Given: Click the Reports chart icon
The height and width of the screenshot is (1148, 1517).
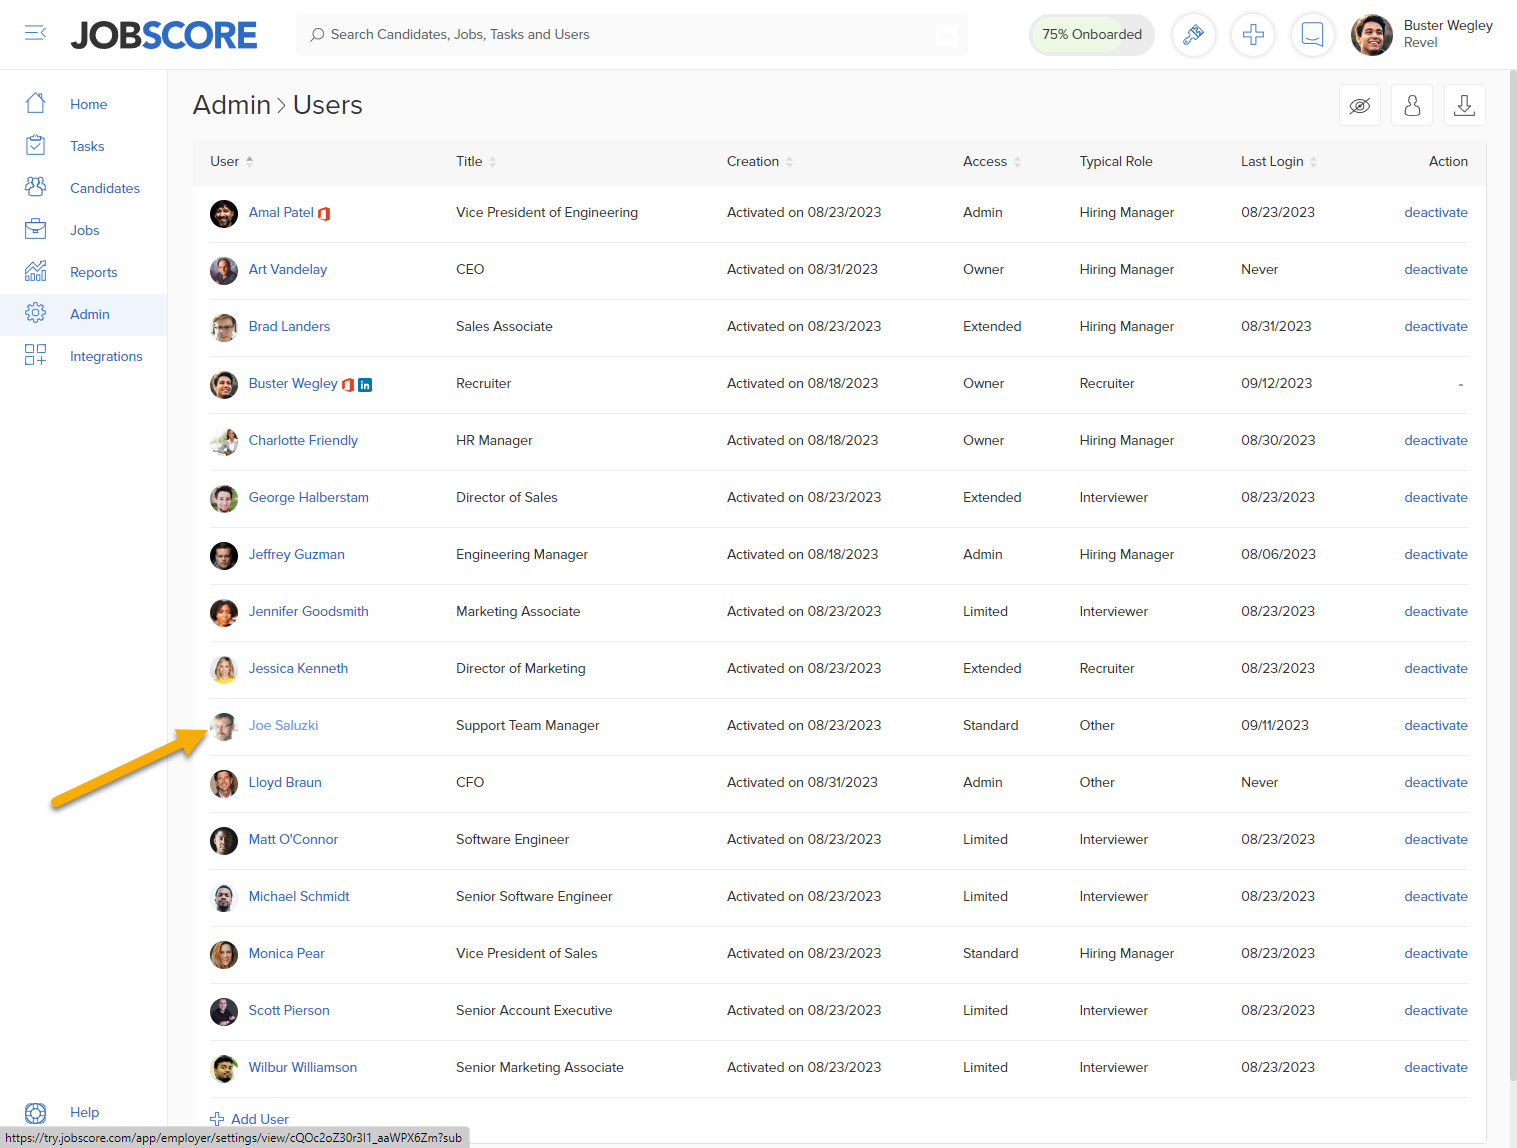Looking at the screenshot, I should 35,271.
